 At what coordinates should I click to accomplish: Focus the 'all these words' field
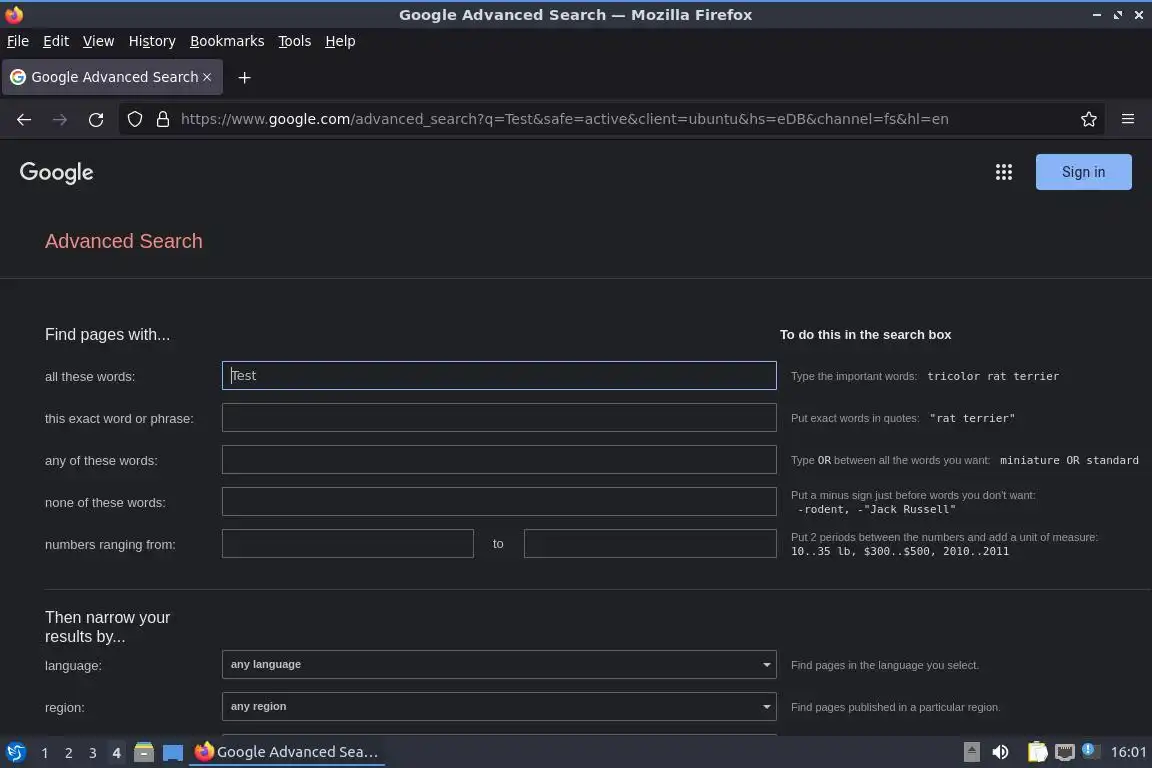(499, 376)
